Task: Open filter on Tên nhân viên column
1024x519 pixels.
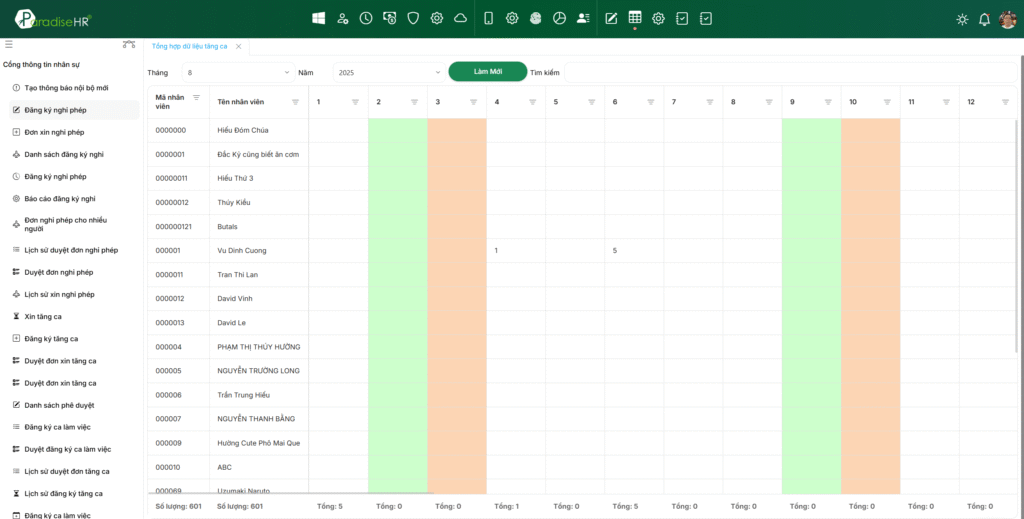Action: (295, 102)
